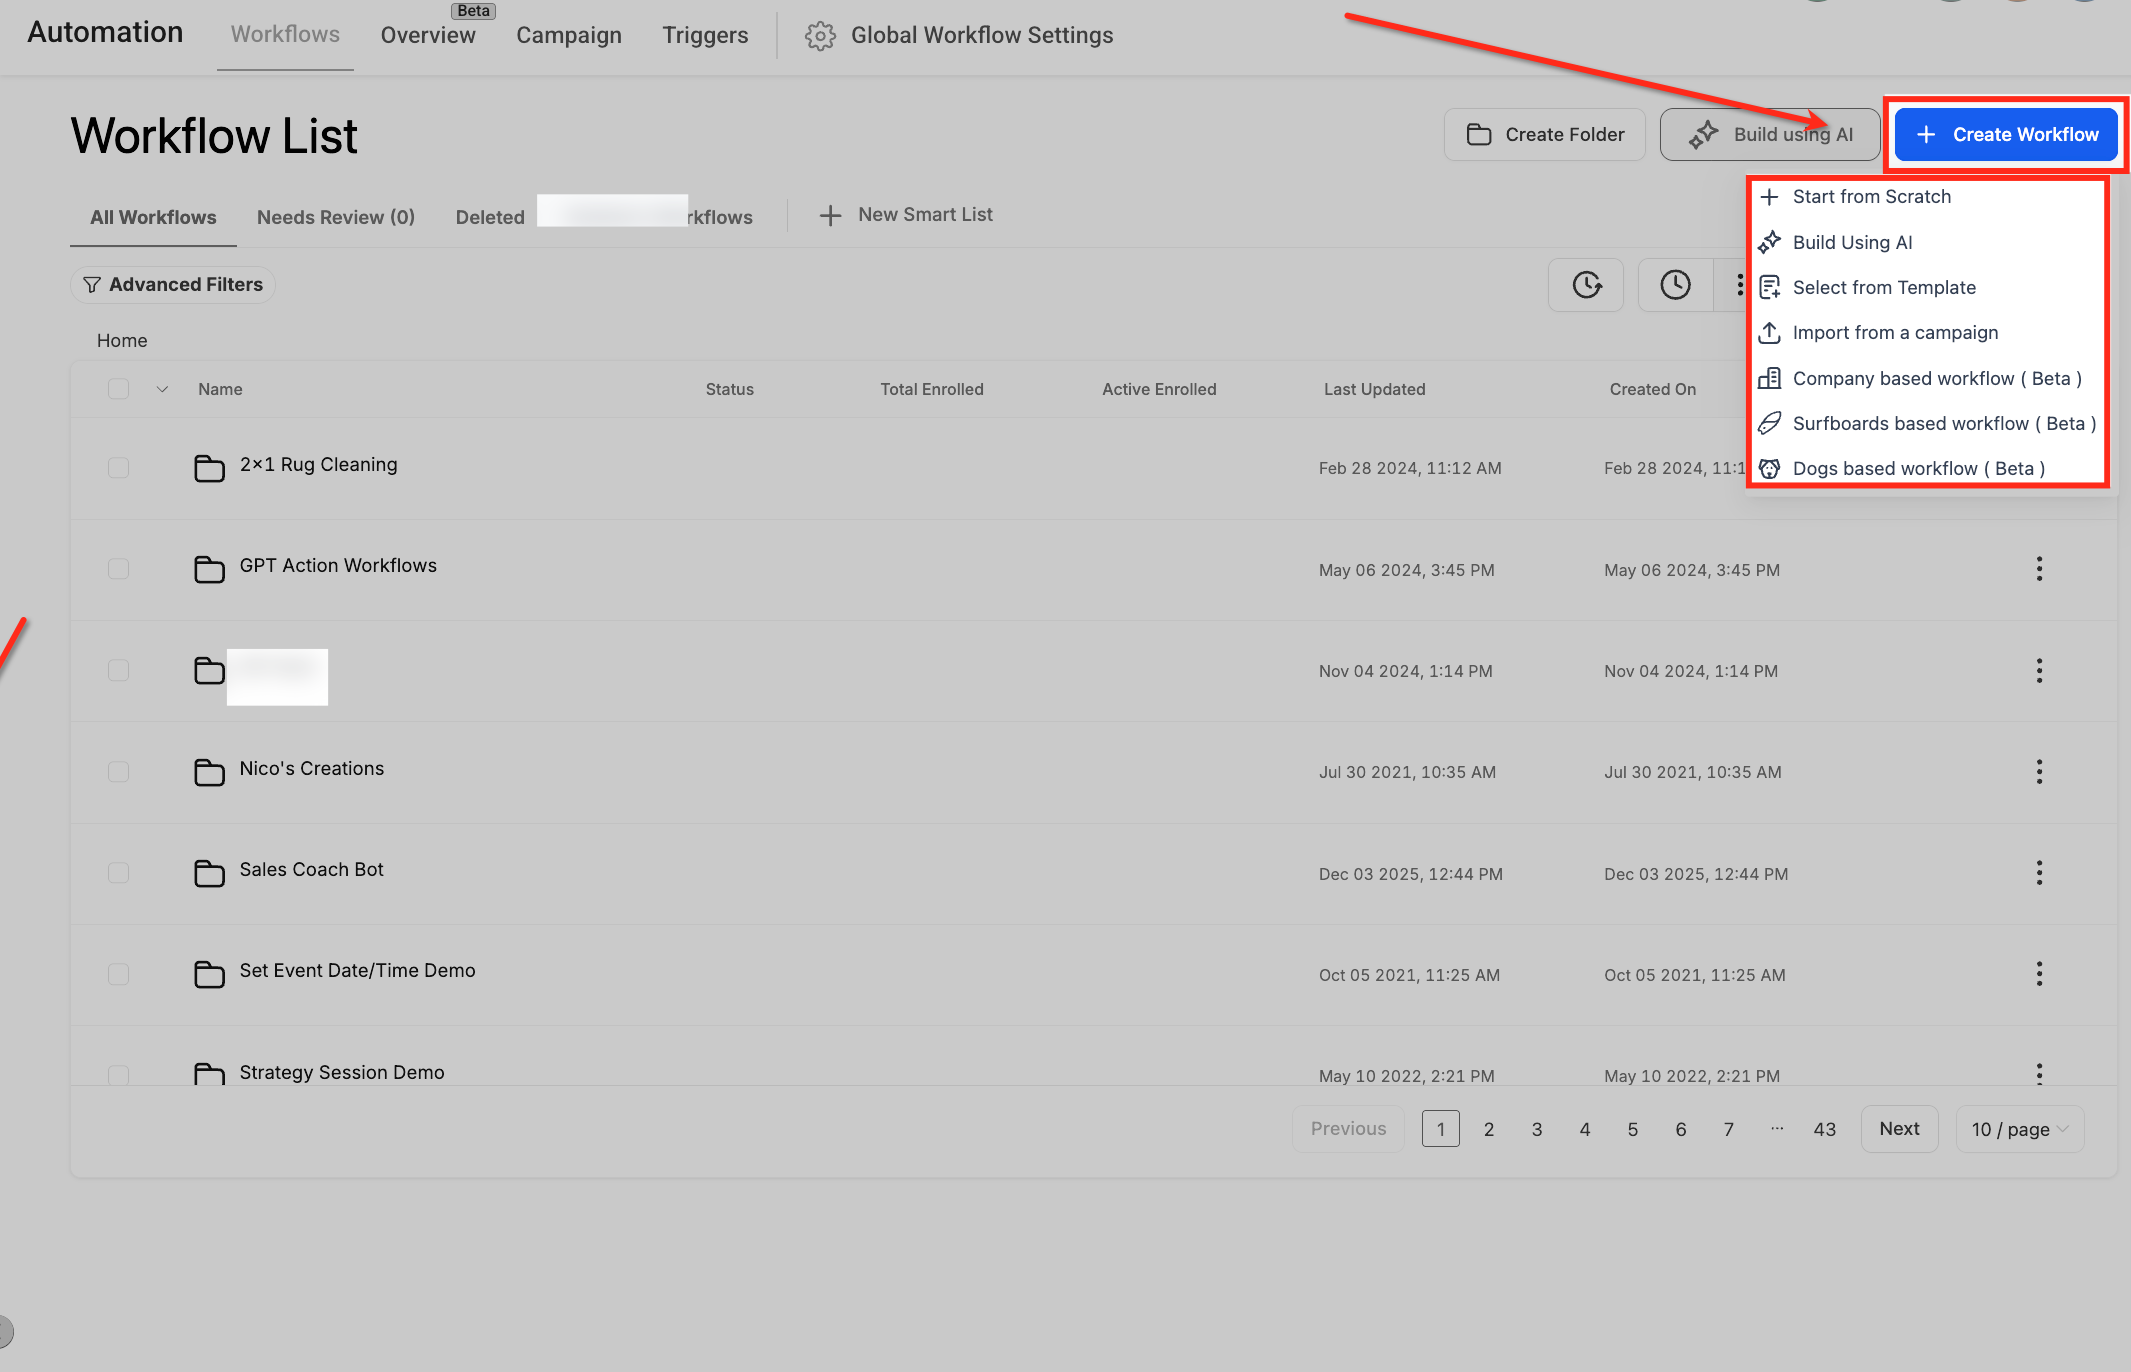Click the Create Folder button
Screen dimensions: 2131x1372
1545,135
